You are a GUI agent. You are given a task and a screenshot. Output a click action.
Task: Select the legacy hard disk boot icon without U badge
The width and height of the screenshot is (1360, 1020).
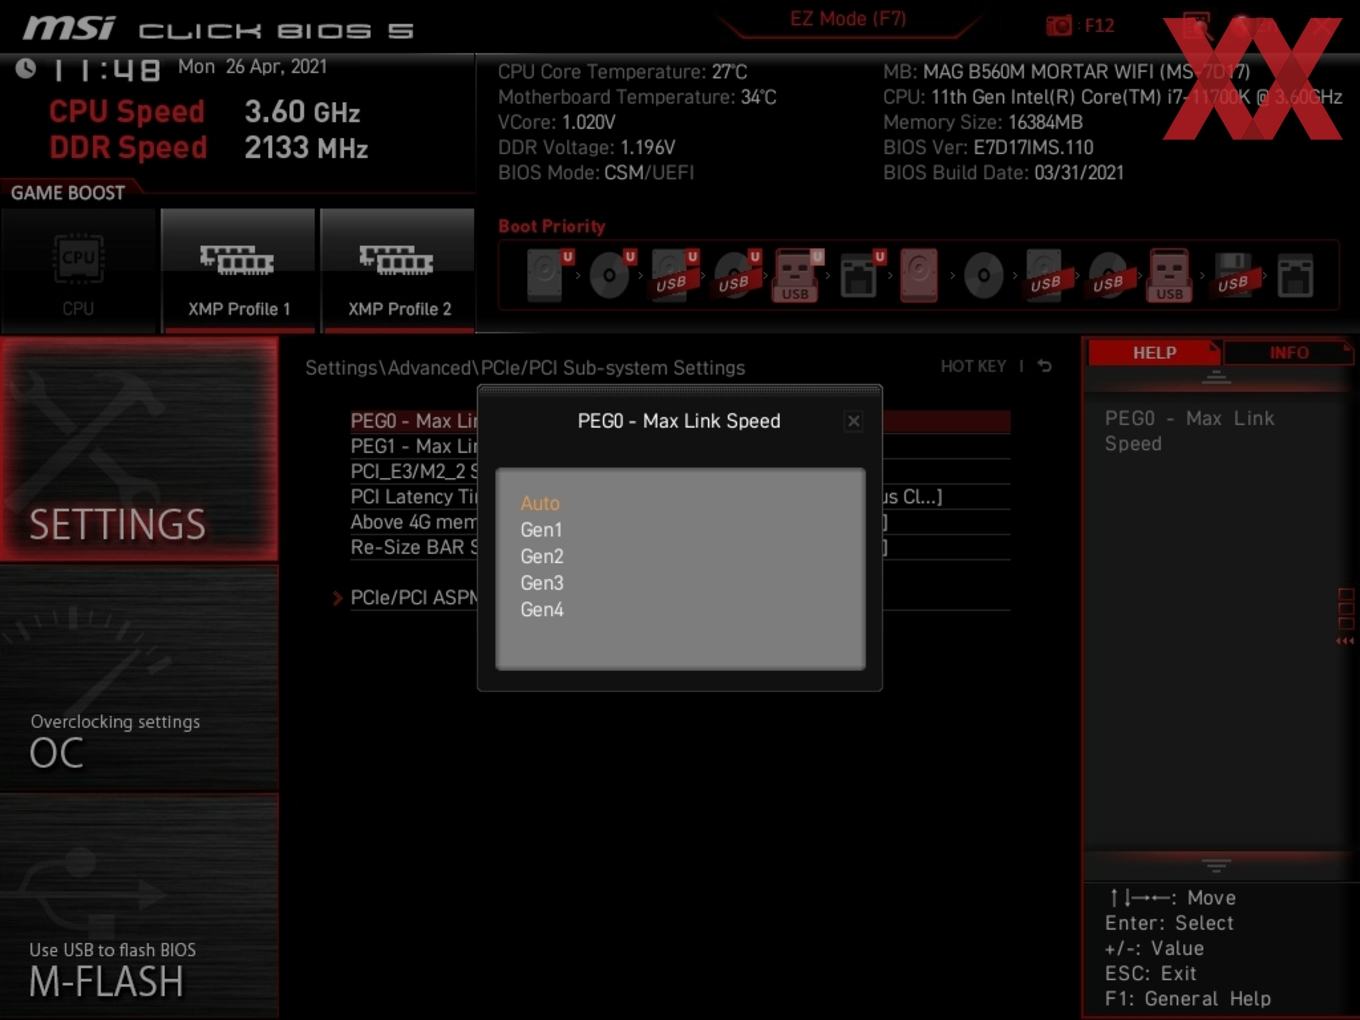pos(919,275)
